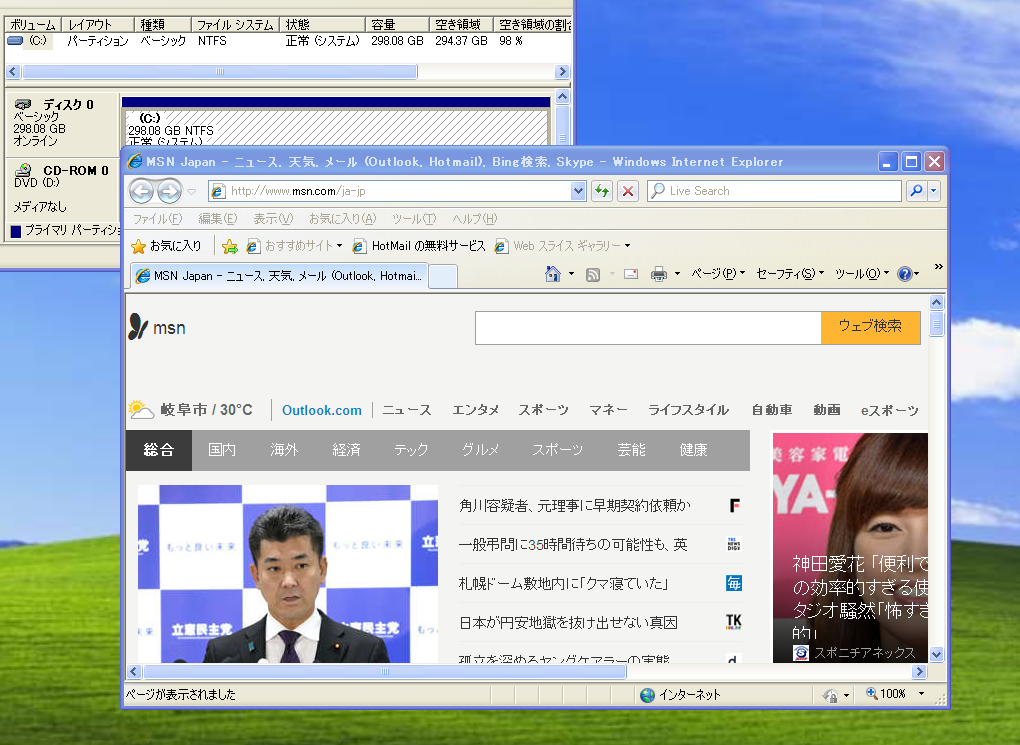
Task: Open the セーフティ(S) command bar dropdown
Action: pos(790,274)
